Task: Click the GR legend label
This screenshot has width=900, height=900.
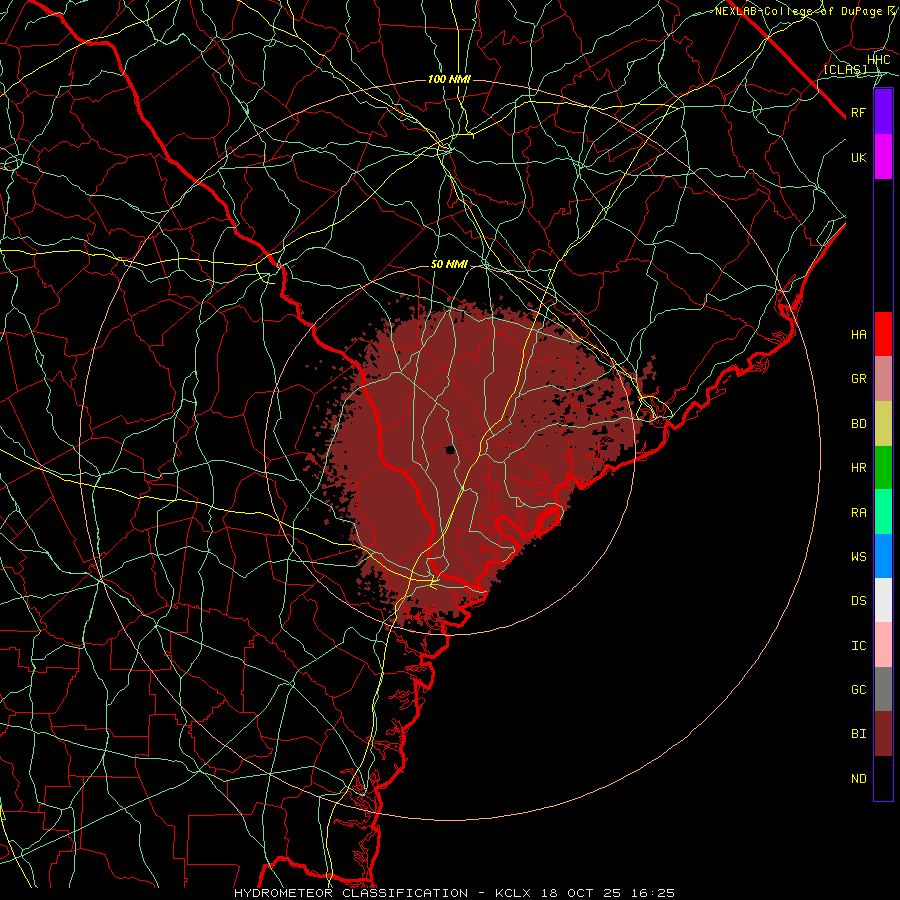Action: (x=858, y=379)
